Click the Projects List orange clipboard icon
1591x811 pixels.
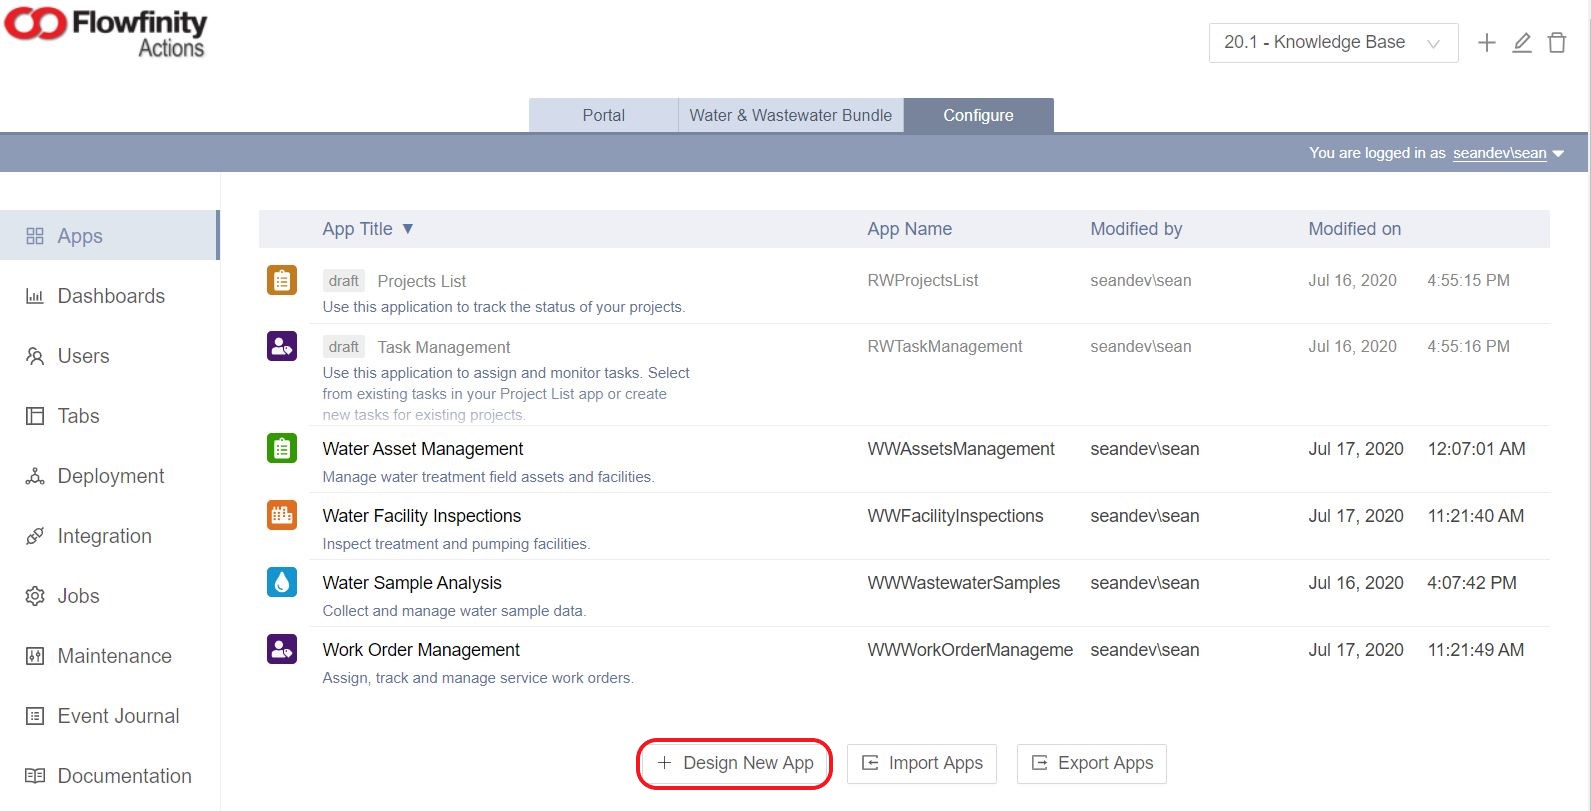282,280
